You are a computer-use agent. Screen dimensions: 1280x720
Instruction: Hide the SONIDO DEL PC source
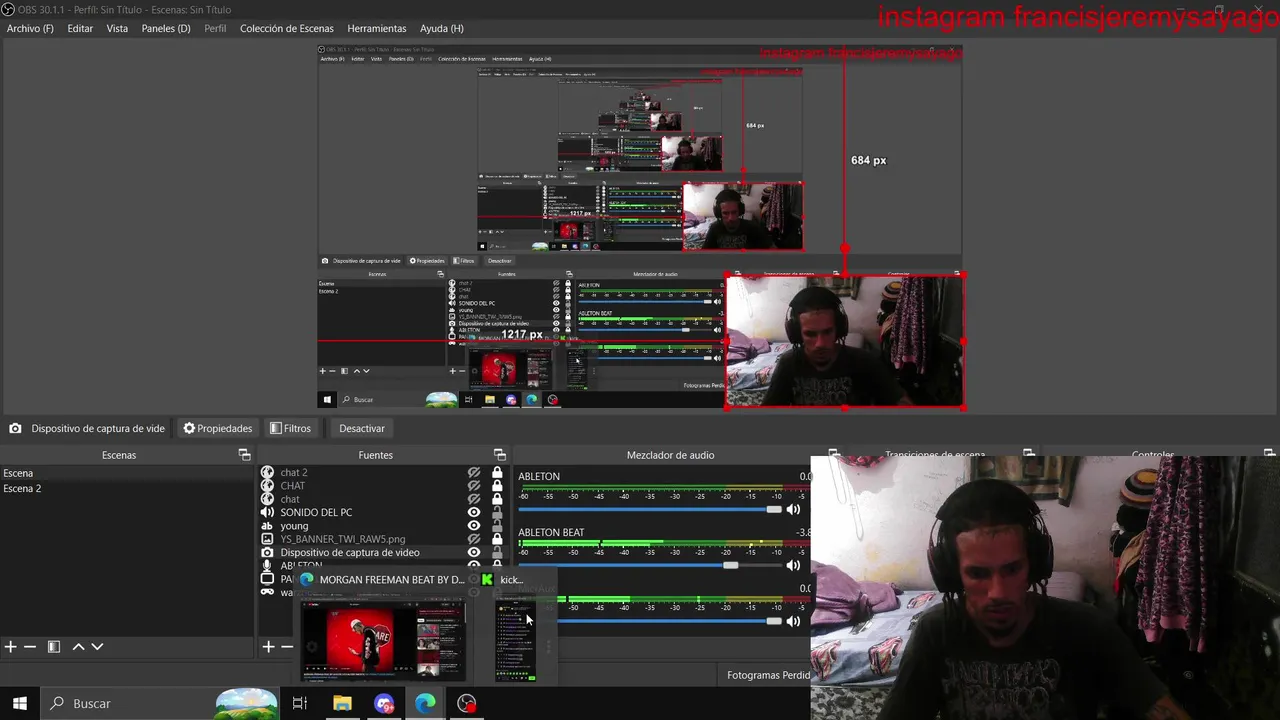pos(474,512)
